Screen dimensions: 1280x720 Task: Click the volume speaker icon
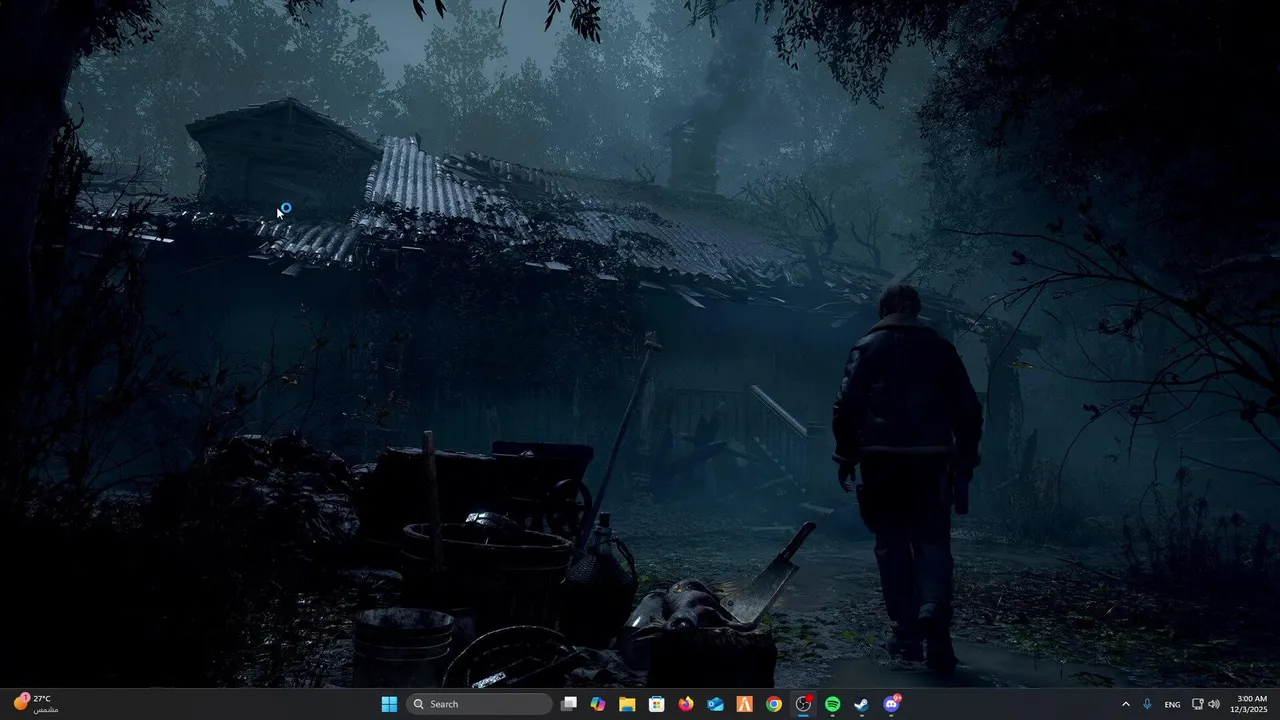point(1214,704)
